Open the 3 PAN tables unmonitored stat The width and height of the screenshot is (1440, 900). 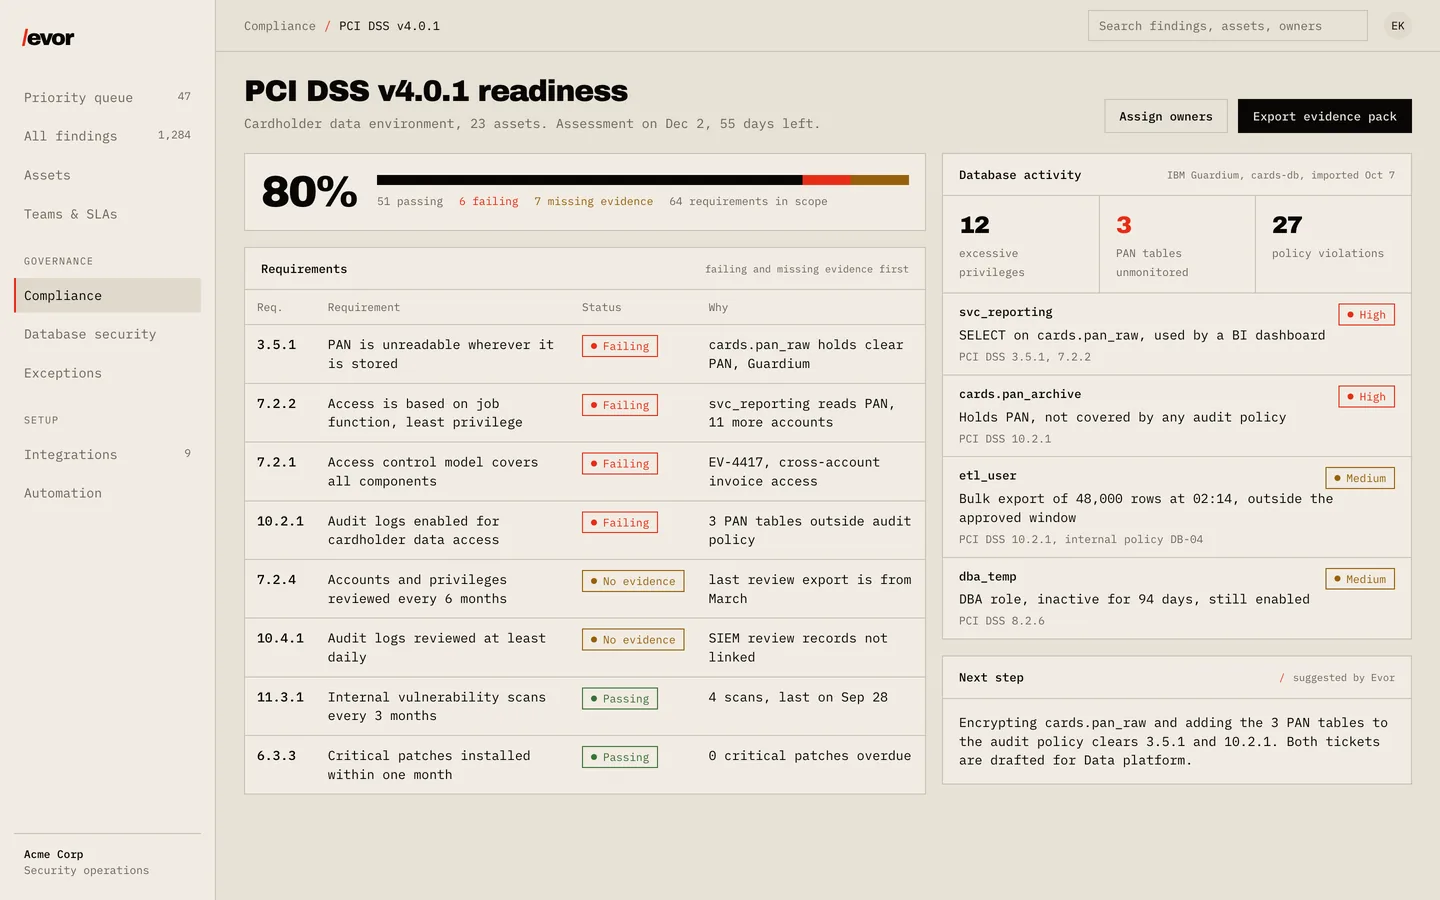(1177, 244)
